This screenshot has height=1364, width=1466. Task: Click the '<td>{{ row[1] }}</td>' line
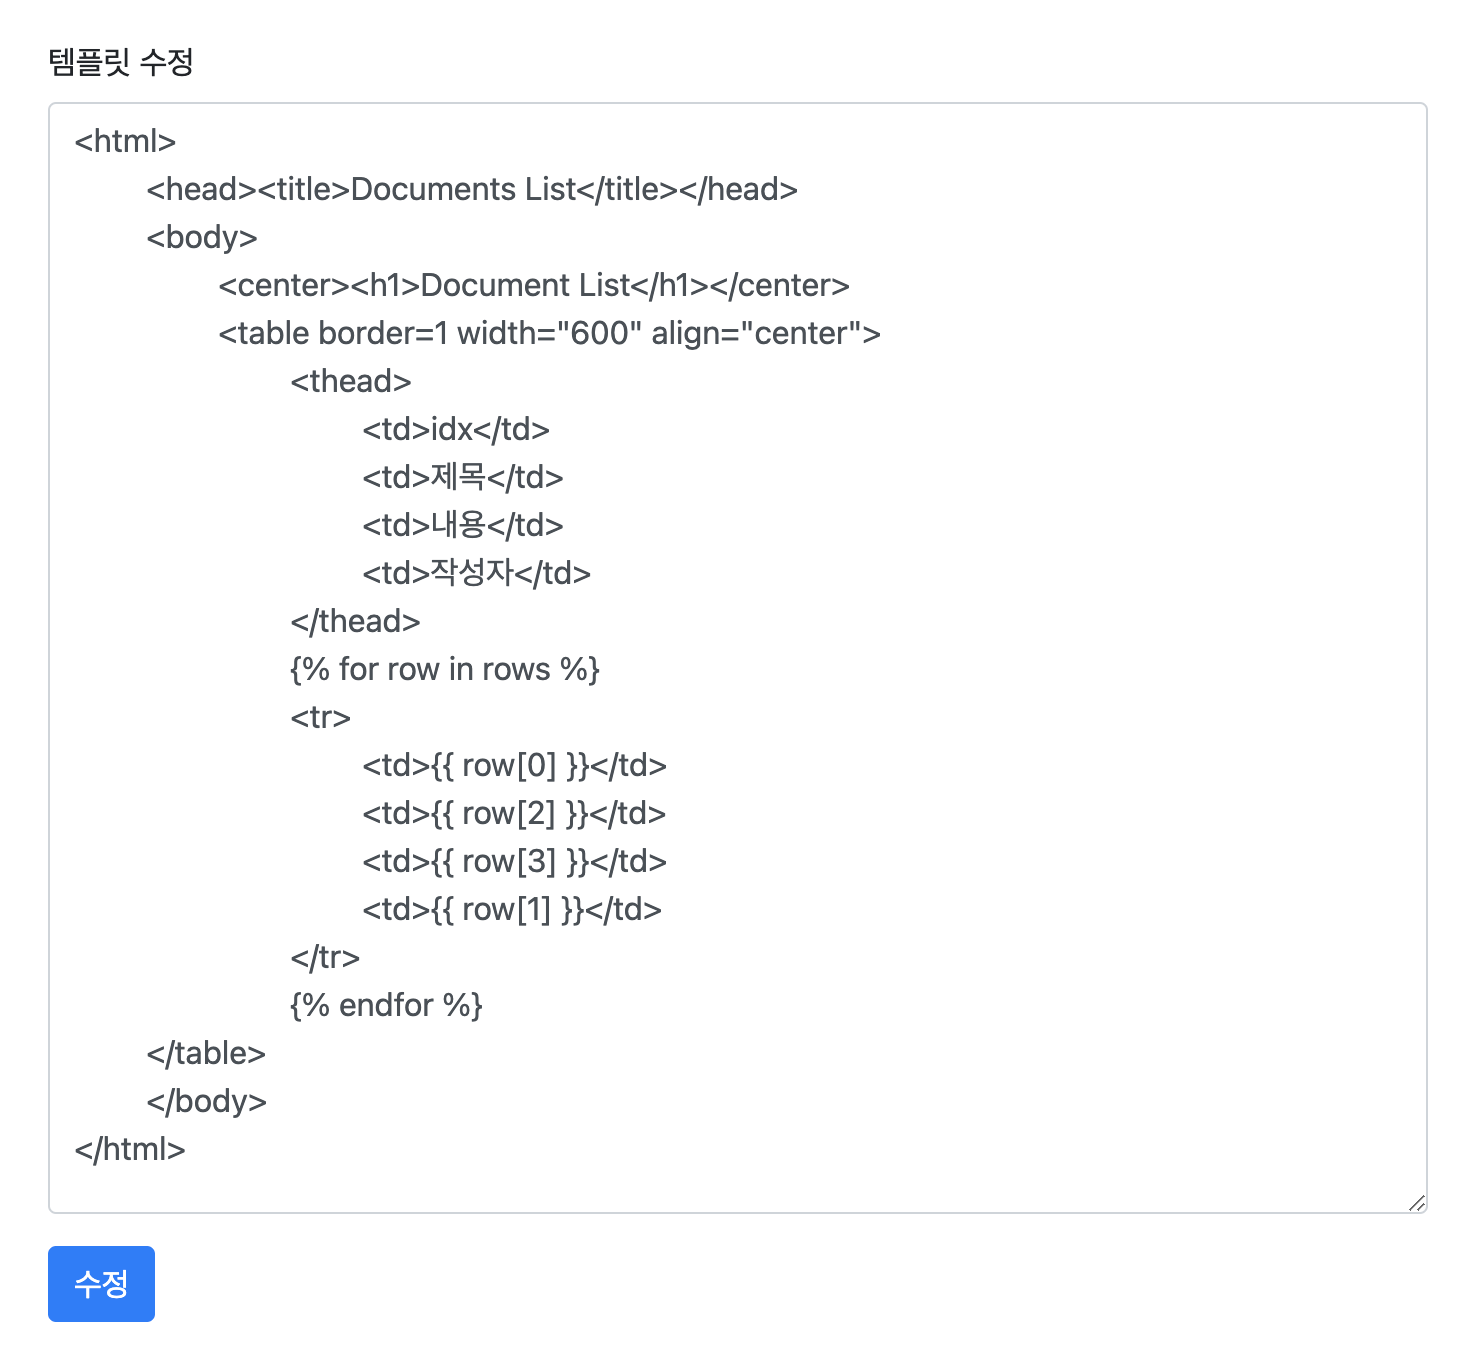(x=512, y=909)
